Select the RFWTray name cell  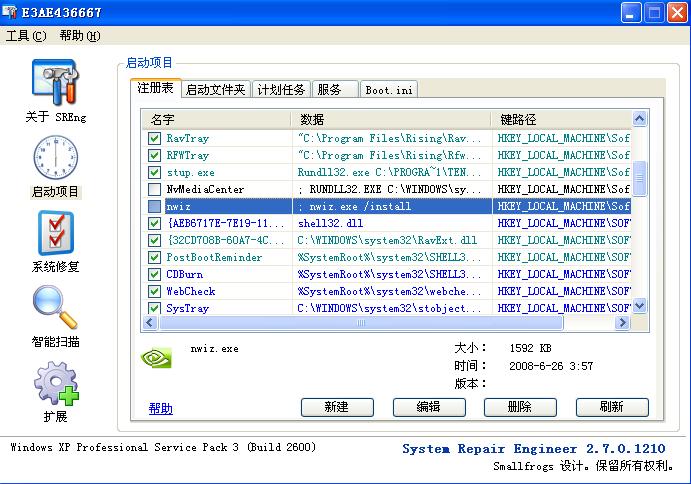tap(187, 155)
